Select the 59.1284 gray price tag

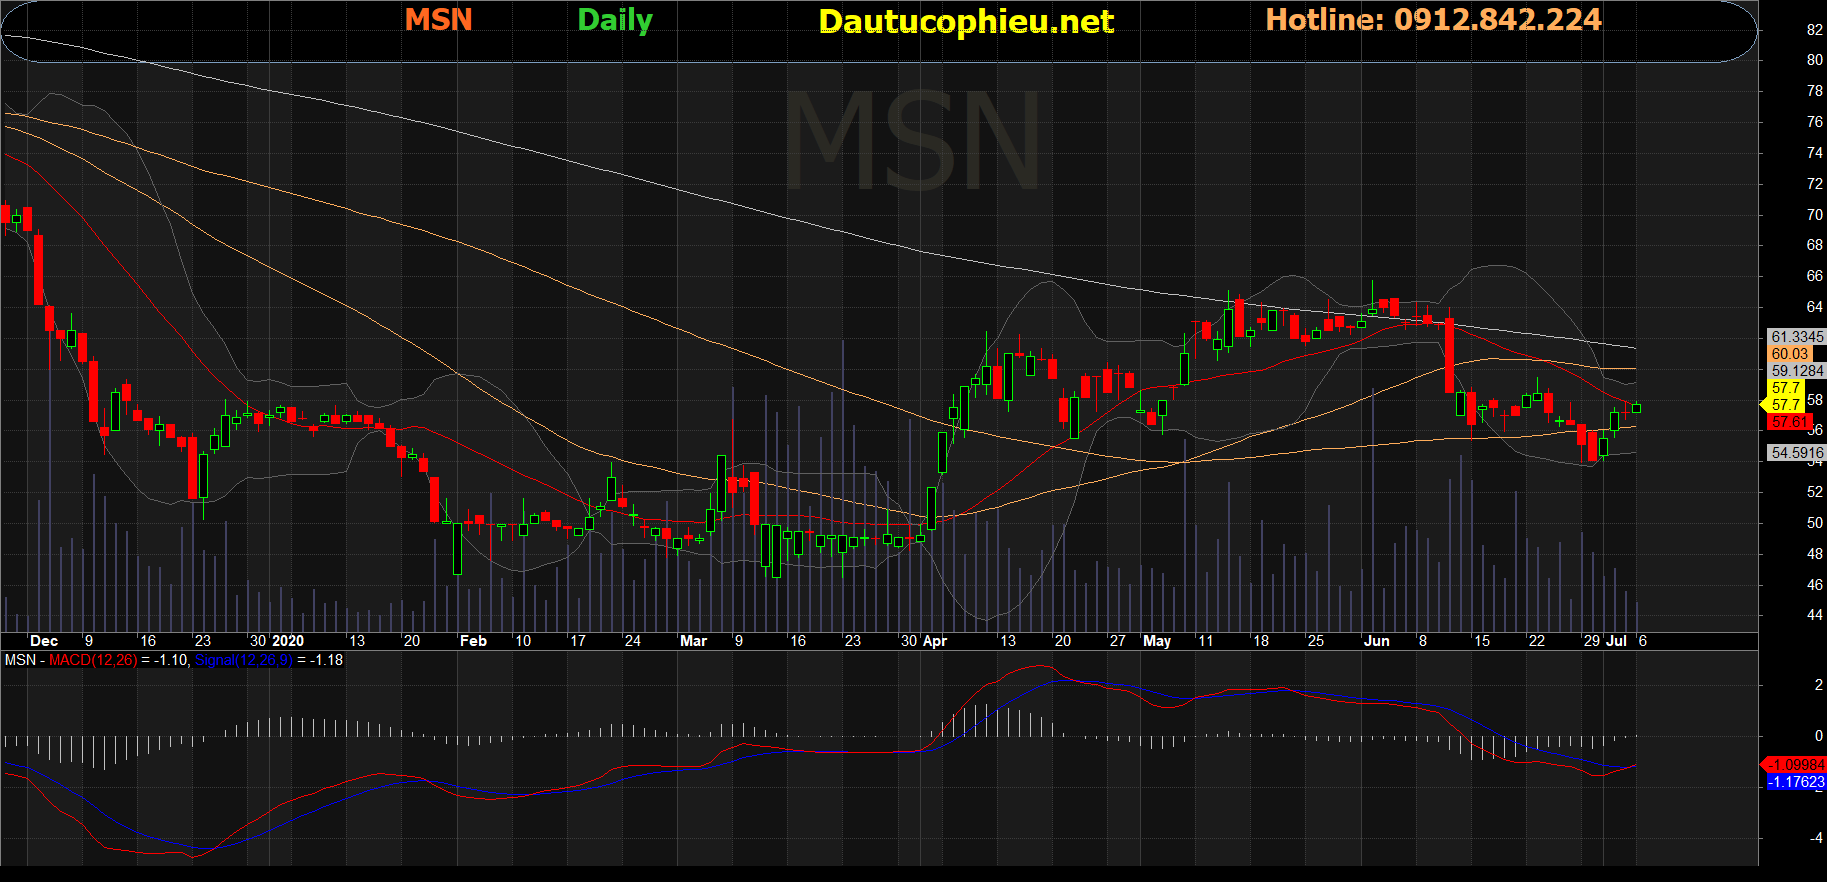(x=1796, y=371)
